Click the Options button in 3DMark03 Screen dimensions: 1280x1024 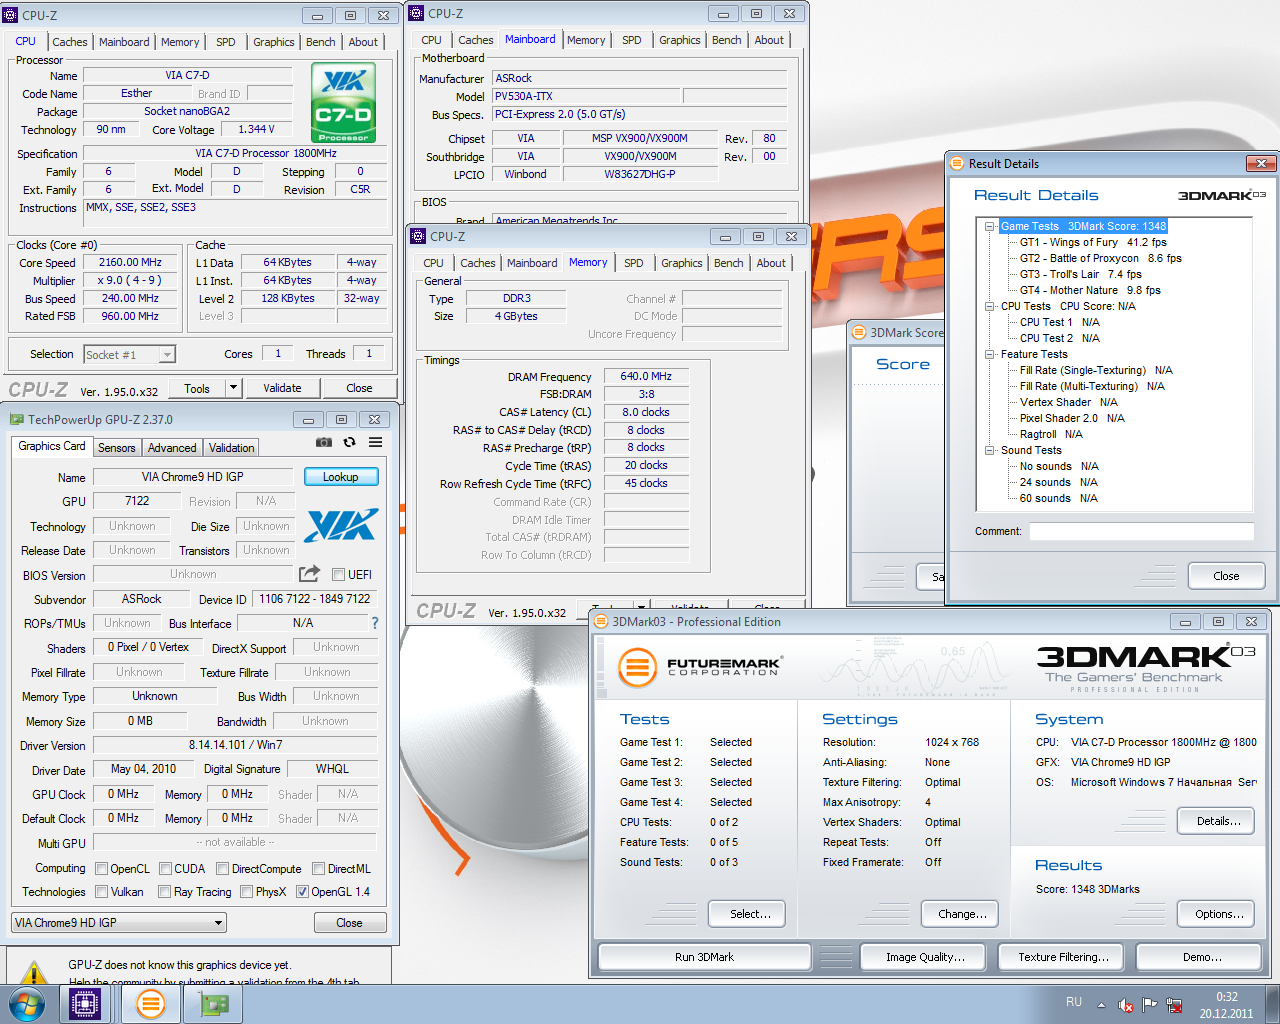1219,914
